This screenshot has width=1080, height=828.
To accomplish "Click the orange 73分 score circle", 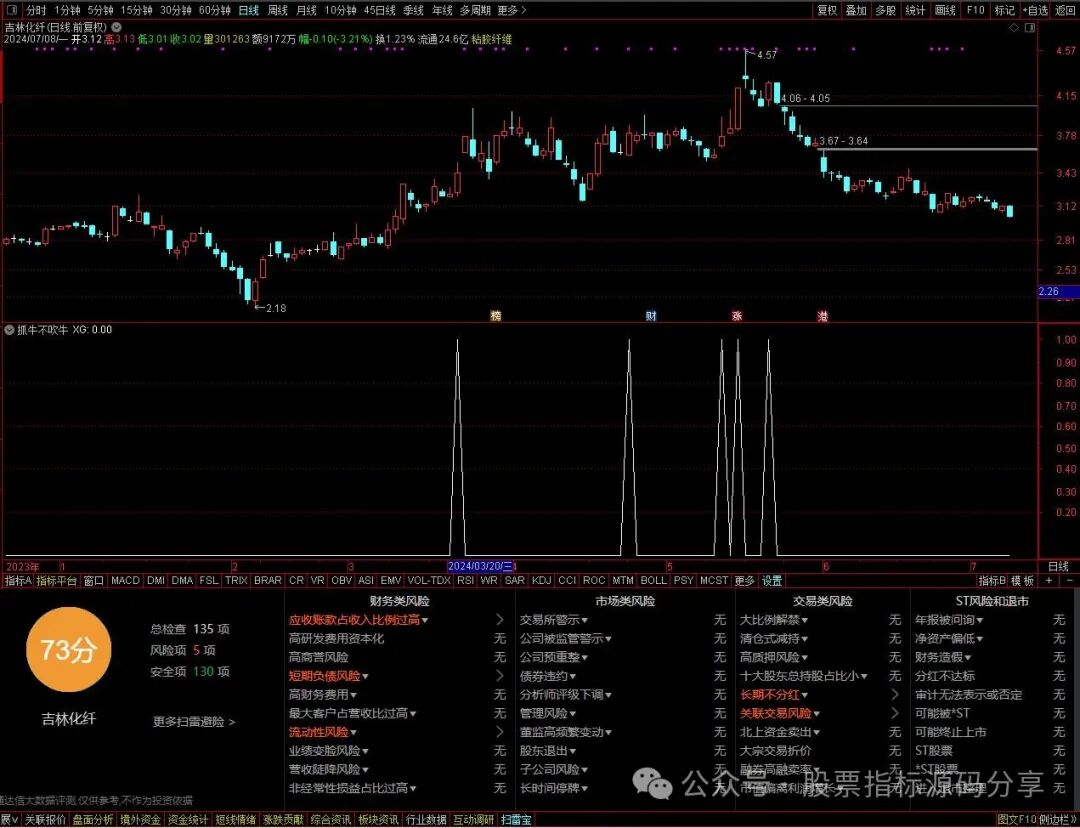I will click(68, 650).
